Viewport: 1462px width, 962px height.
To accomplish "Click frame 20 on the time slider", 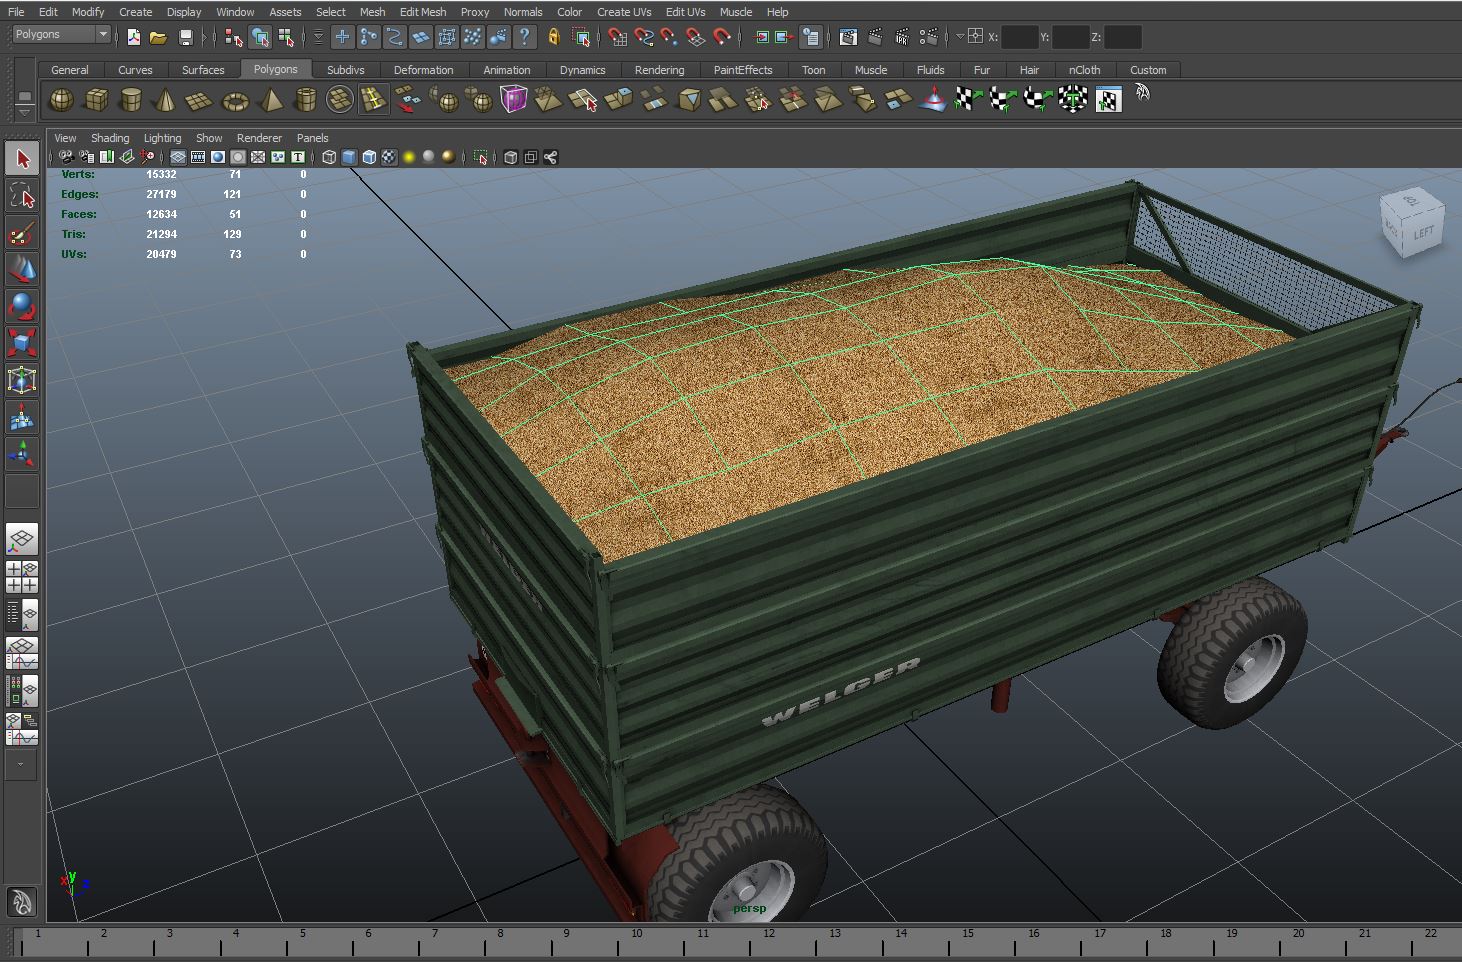I will 1298,934.
